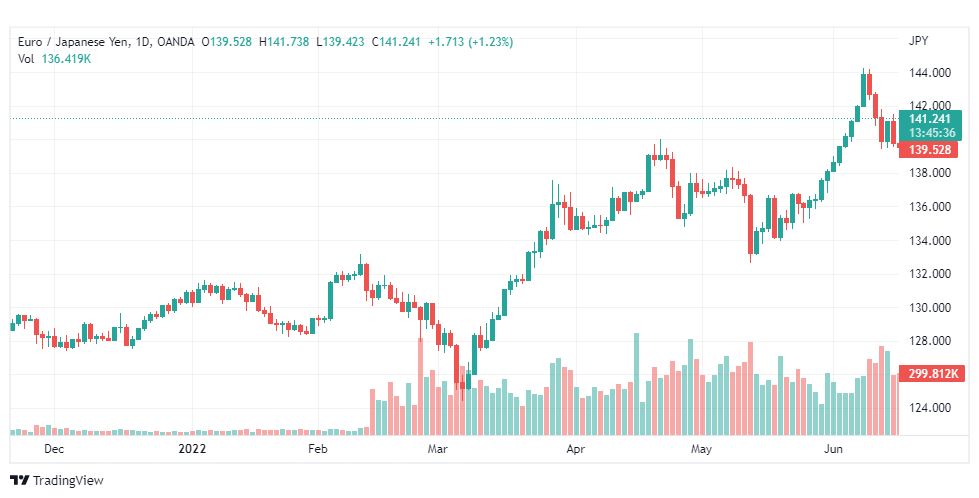Image resolution: width=979 pixels, height=498 pixels.
Task: Select the May label on the time axis
Action: pos(701,449)
